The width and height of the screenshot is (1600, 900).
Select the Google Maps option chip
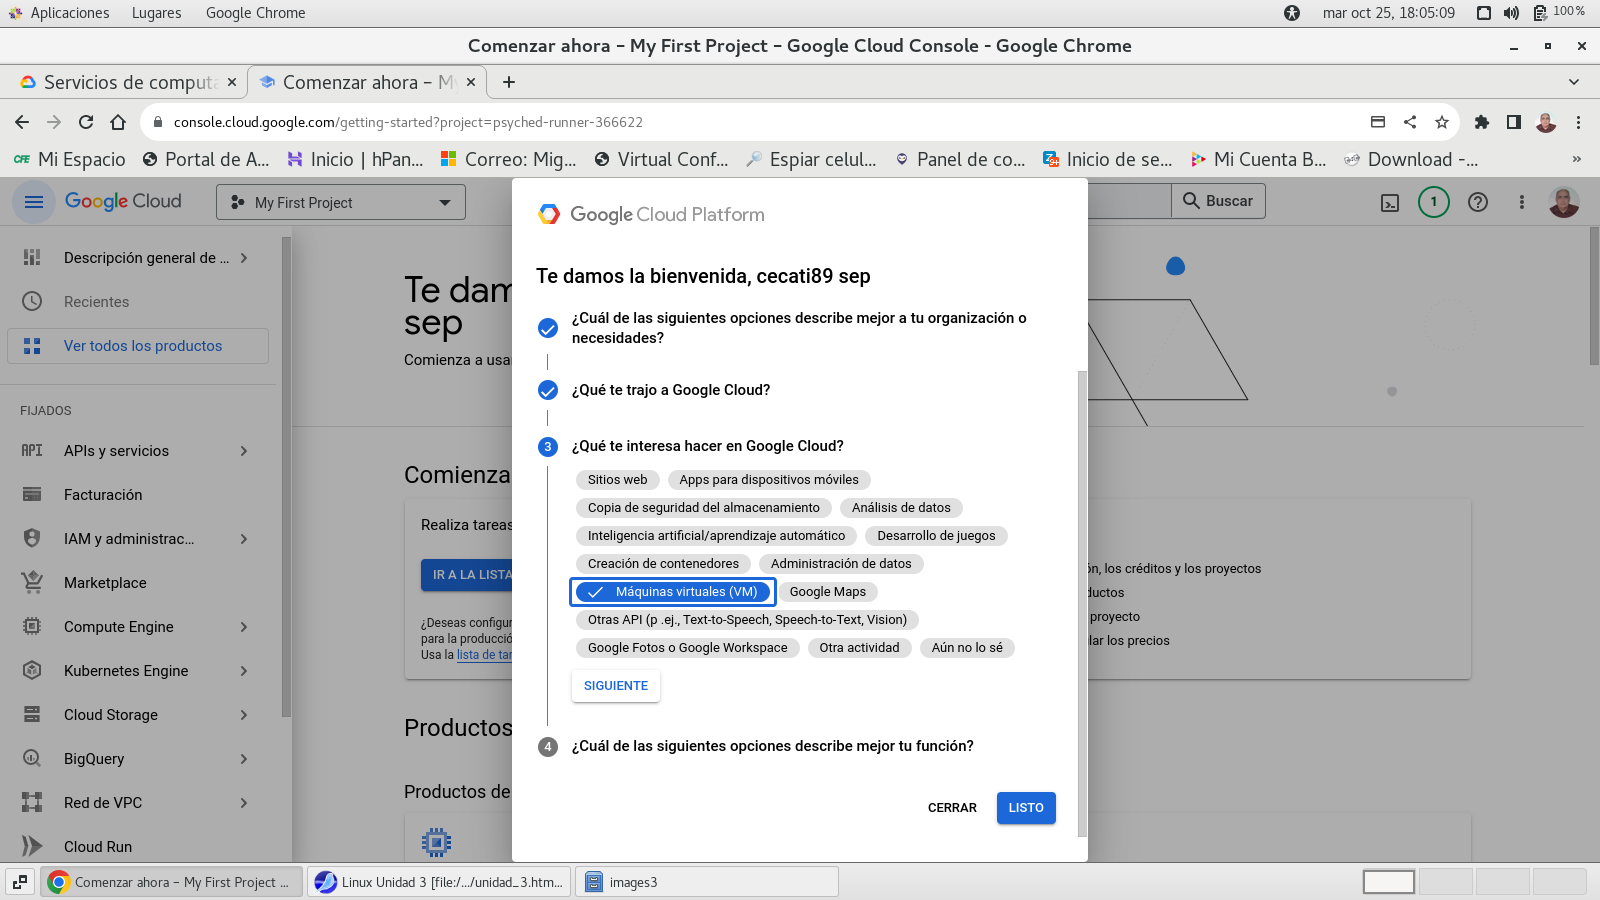tap(827, 592)
